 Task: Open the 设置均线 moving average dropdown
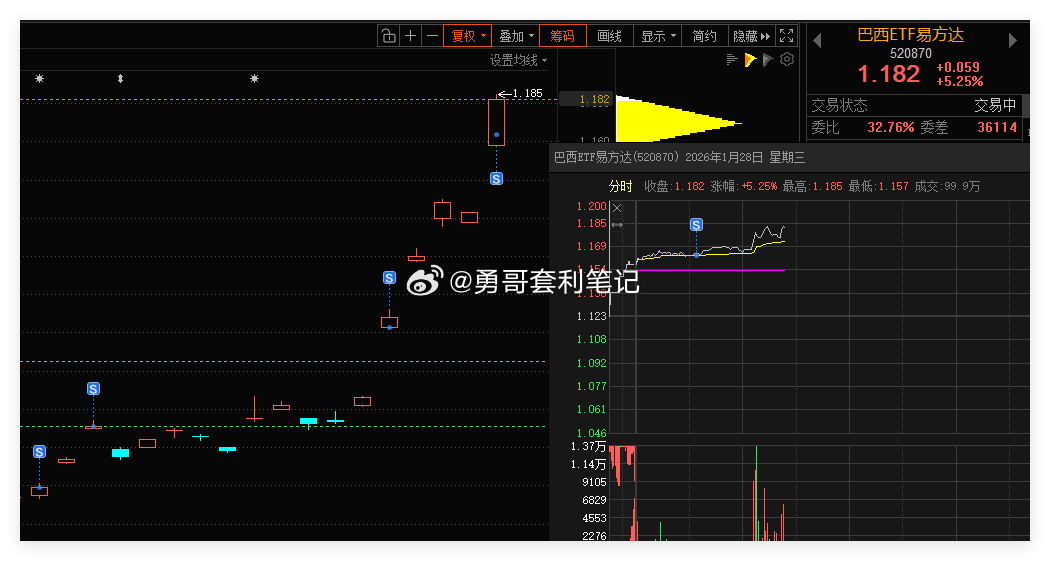pos(518,60)
